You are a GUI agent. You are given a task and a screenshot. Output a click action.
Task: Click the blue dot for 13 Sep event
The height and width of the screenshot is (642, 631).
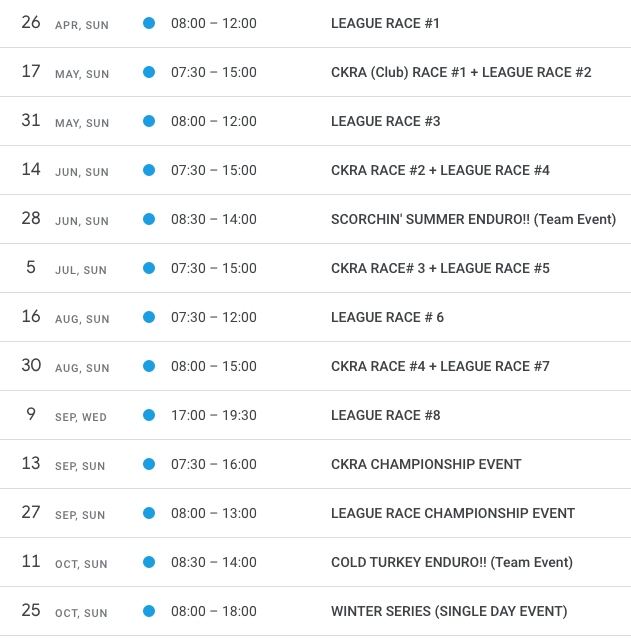click(x=149, y=464)
